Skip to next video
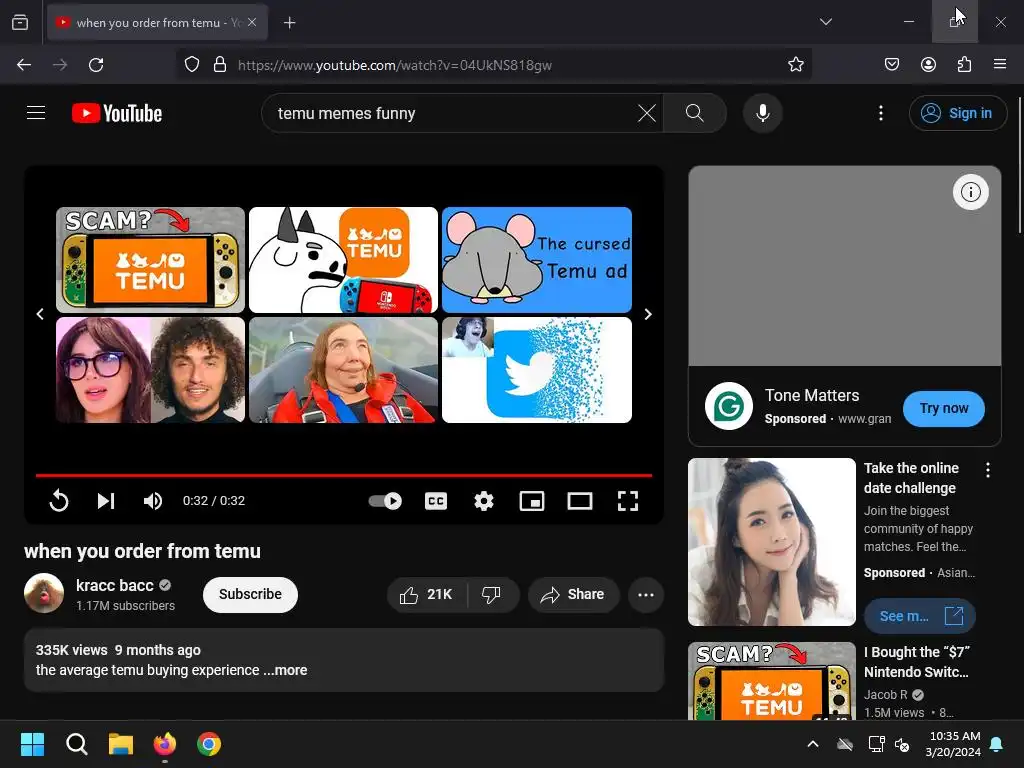 click(x=106, y=501)
